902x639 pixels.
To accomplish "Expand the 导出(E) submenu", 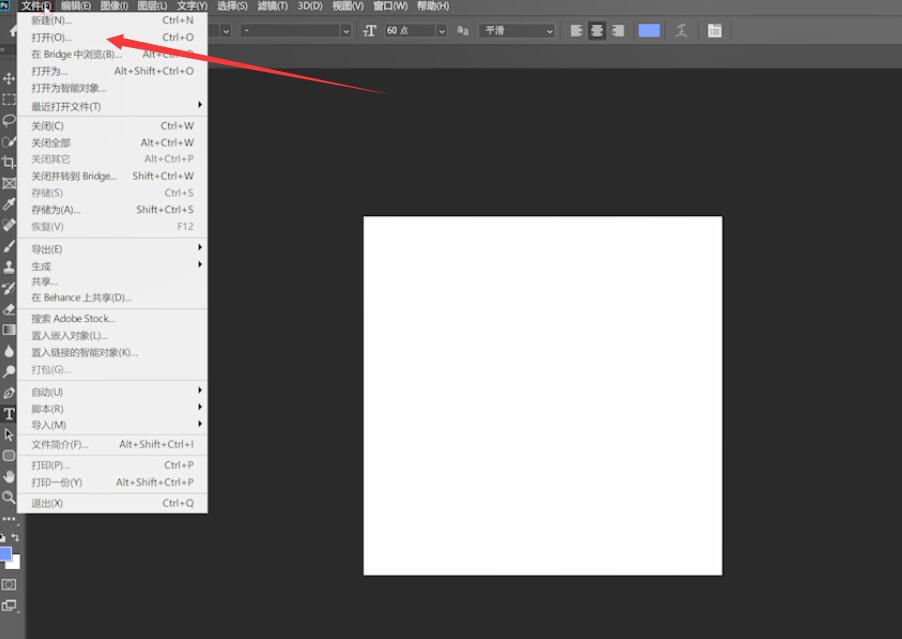I will 112,249.
